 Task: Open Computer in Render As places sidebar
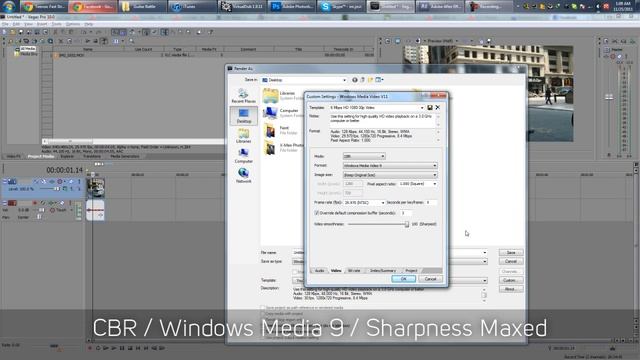tap(244, 156)
